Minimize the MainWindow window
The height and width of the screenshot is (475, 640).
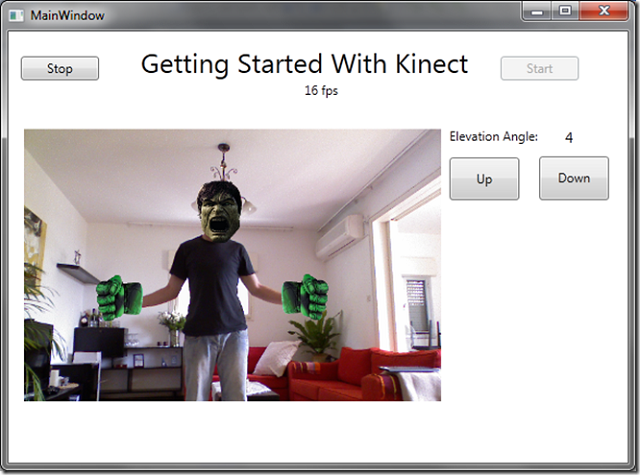point(537,11)
